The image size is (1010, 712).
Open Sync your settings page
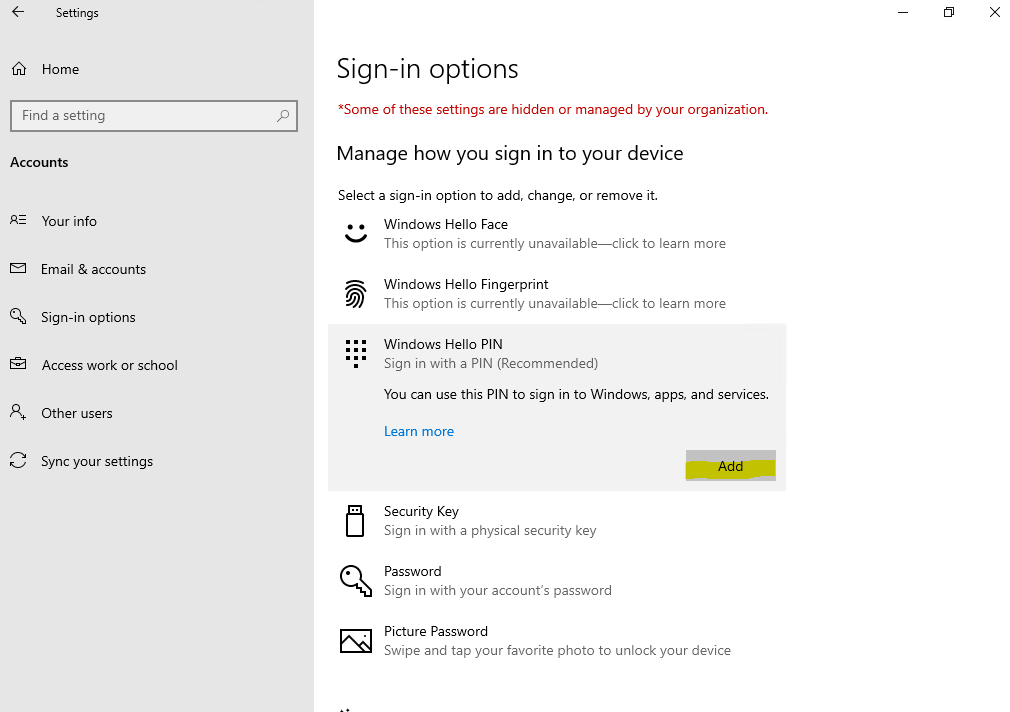point(97,461)
